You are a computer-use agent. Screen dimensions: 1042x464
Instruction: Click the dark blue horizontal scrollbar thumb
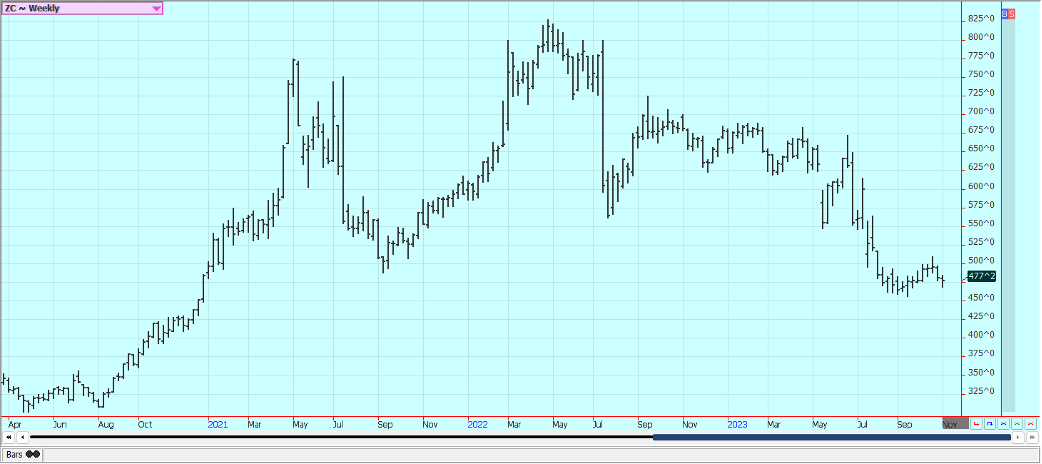coord(832,437)
